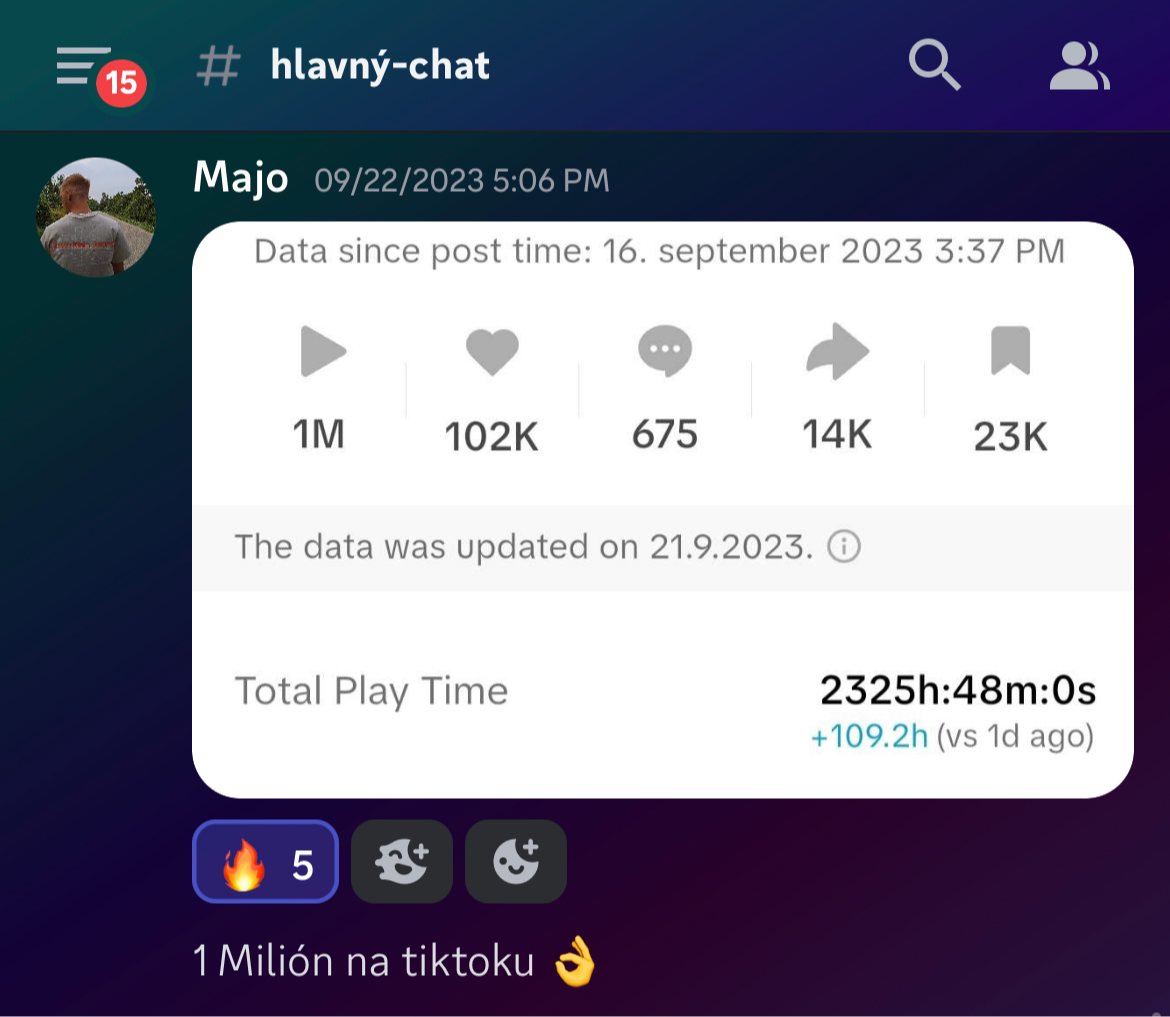The image size is (1170, 1017).
Task: Add a super reaction with burst icon
Action: [401, 862]
